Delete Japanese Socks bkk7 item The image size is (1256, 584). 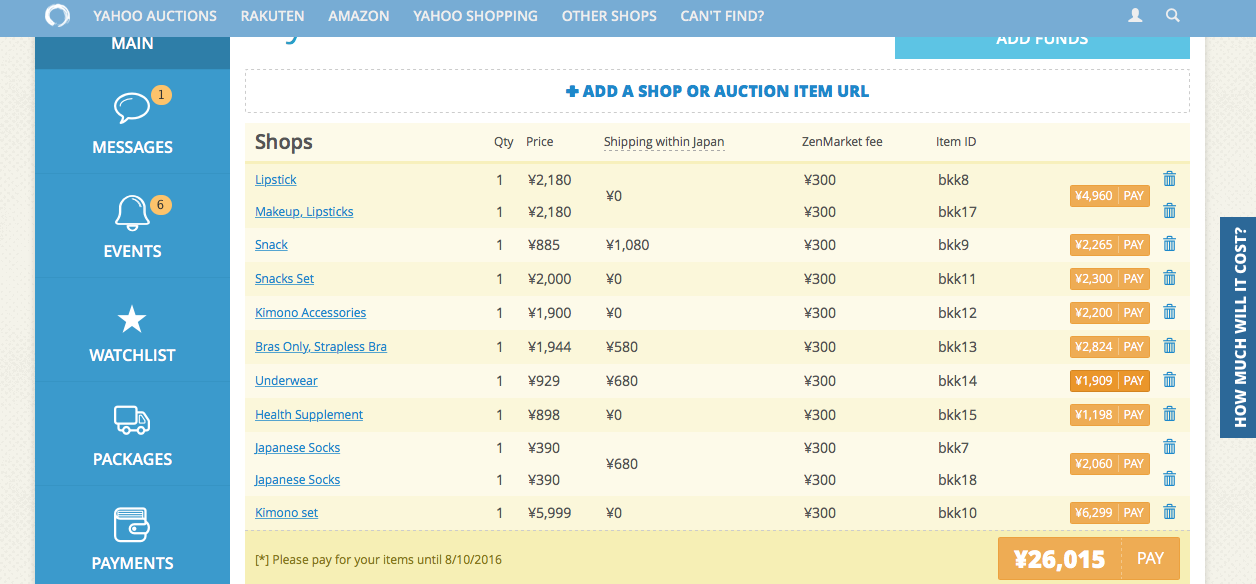(1169, 447)
